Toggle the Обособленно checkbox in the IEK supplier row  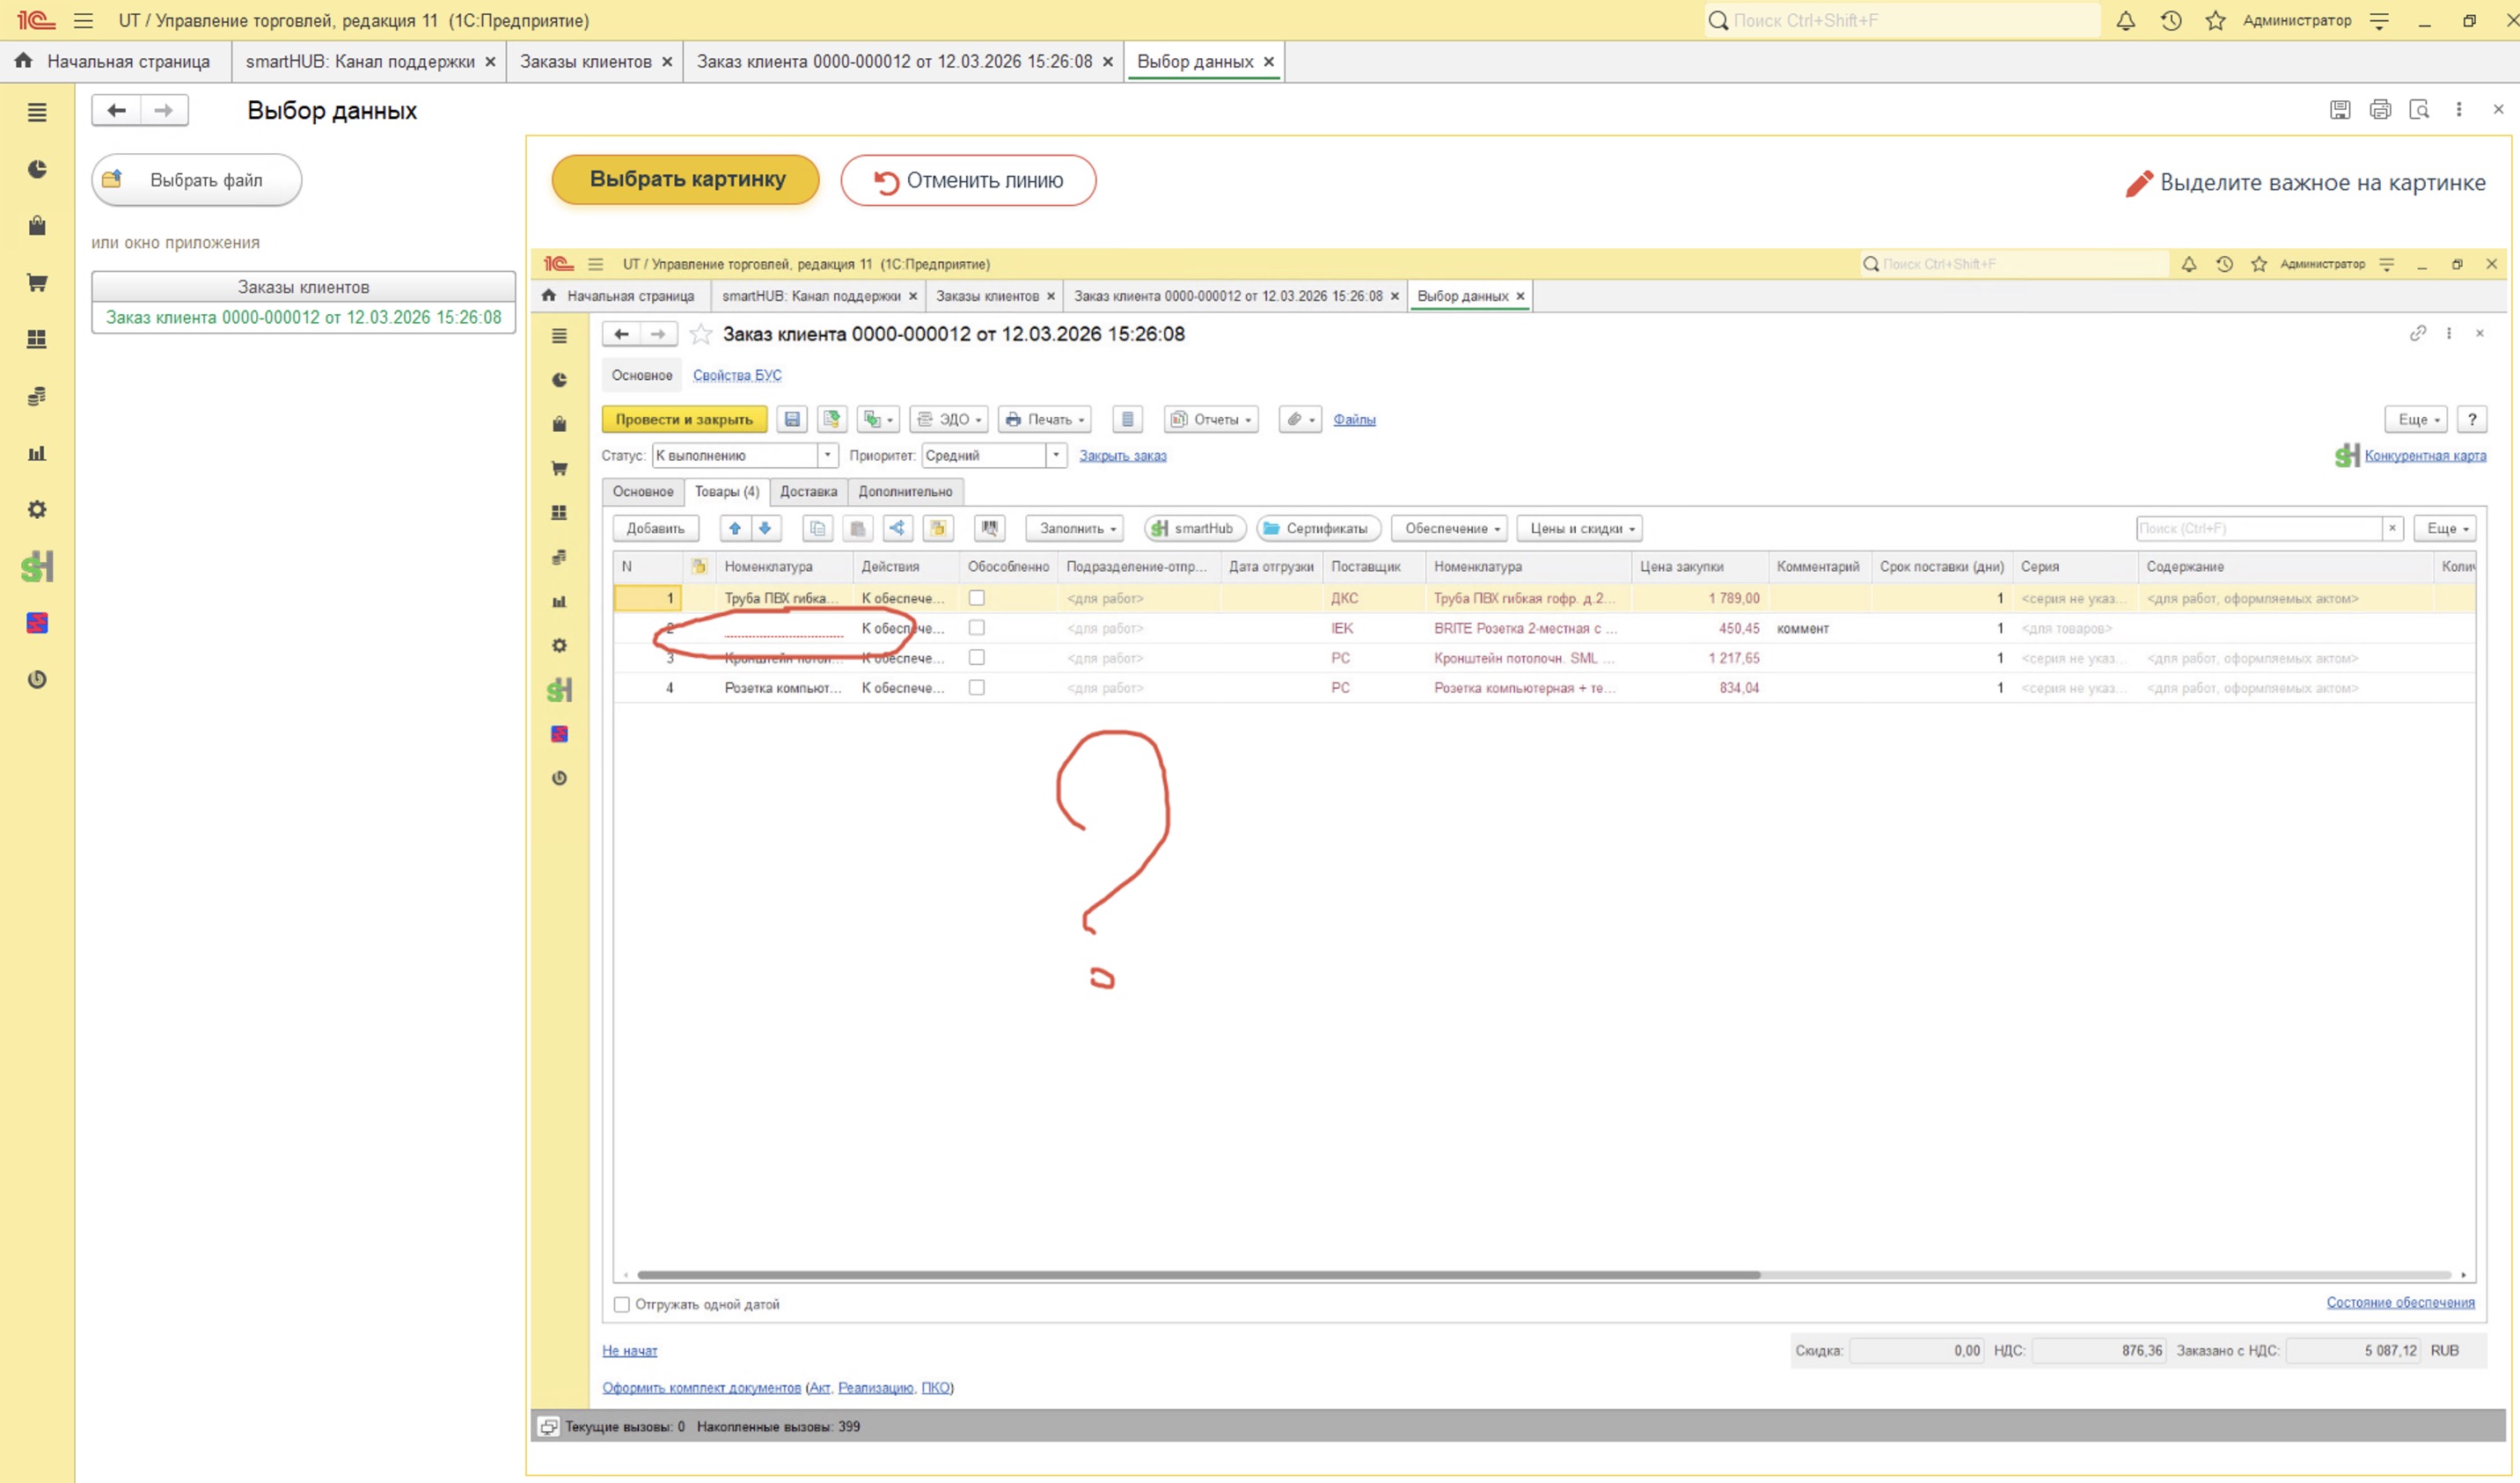coord(976,628)
